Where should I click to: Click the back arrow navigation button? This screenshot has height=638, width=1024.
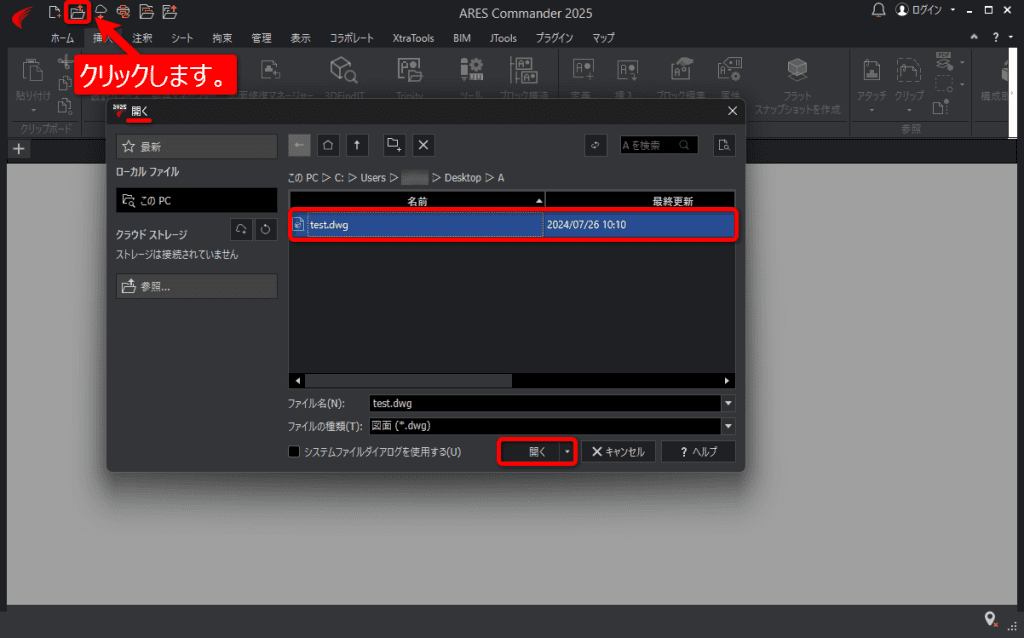point(299,145)
